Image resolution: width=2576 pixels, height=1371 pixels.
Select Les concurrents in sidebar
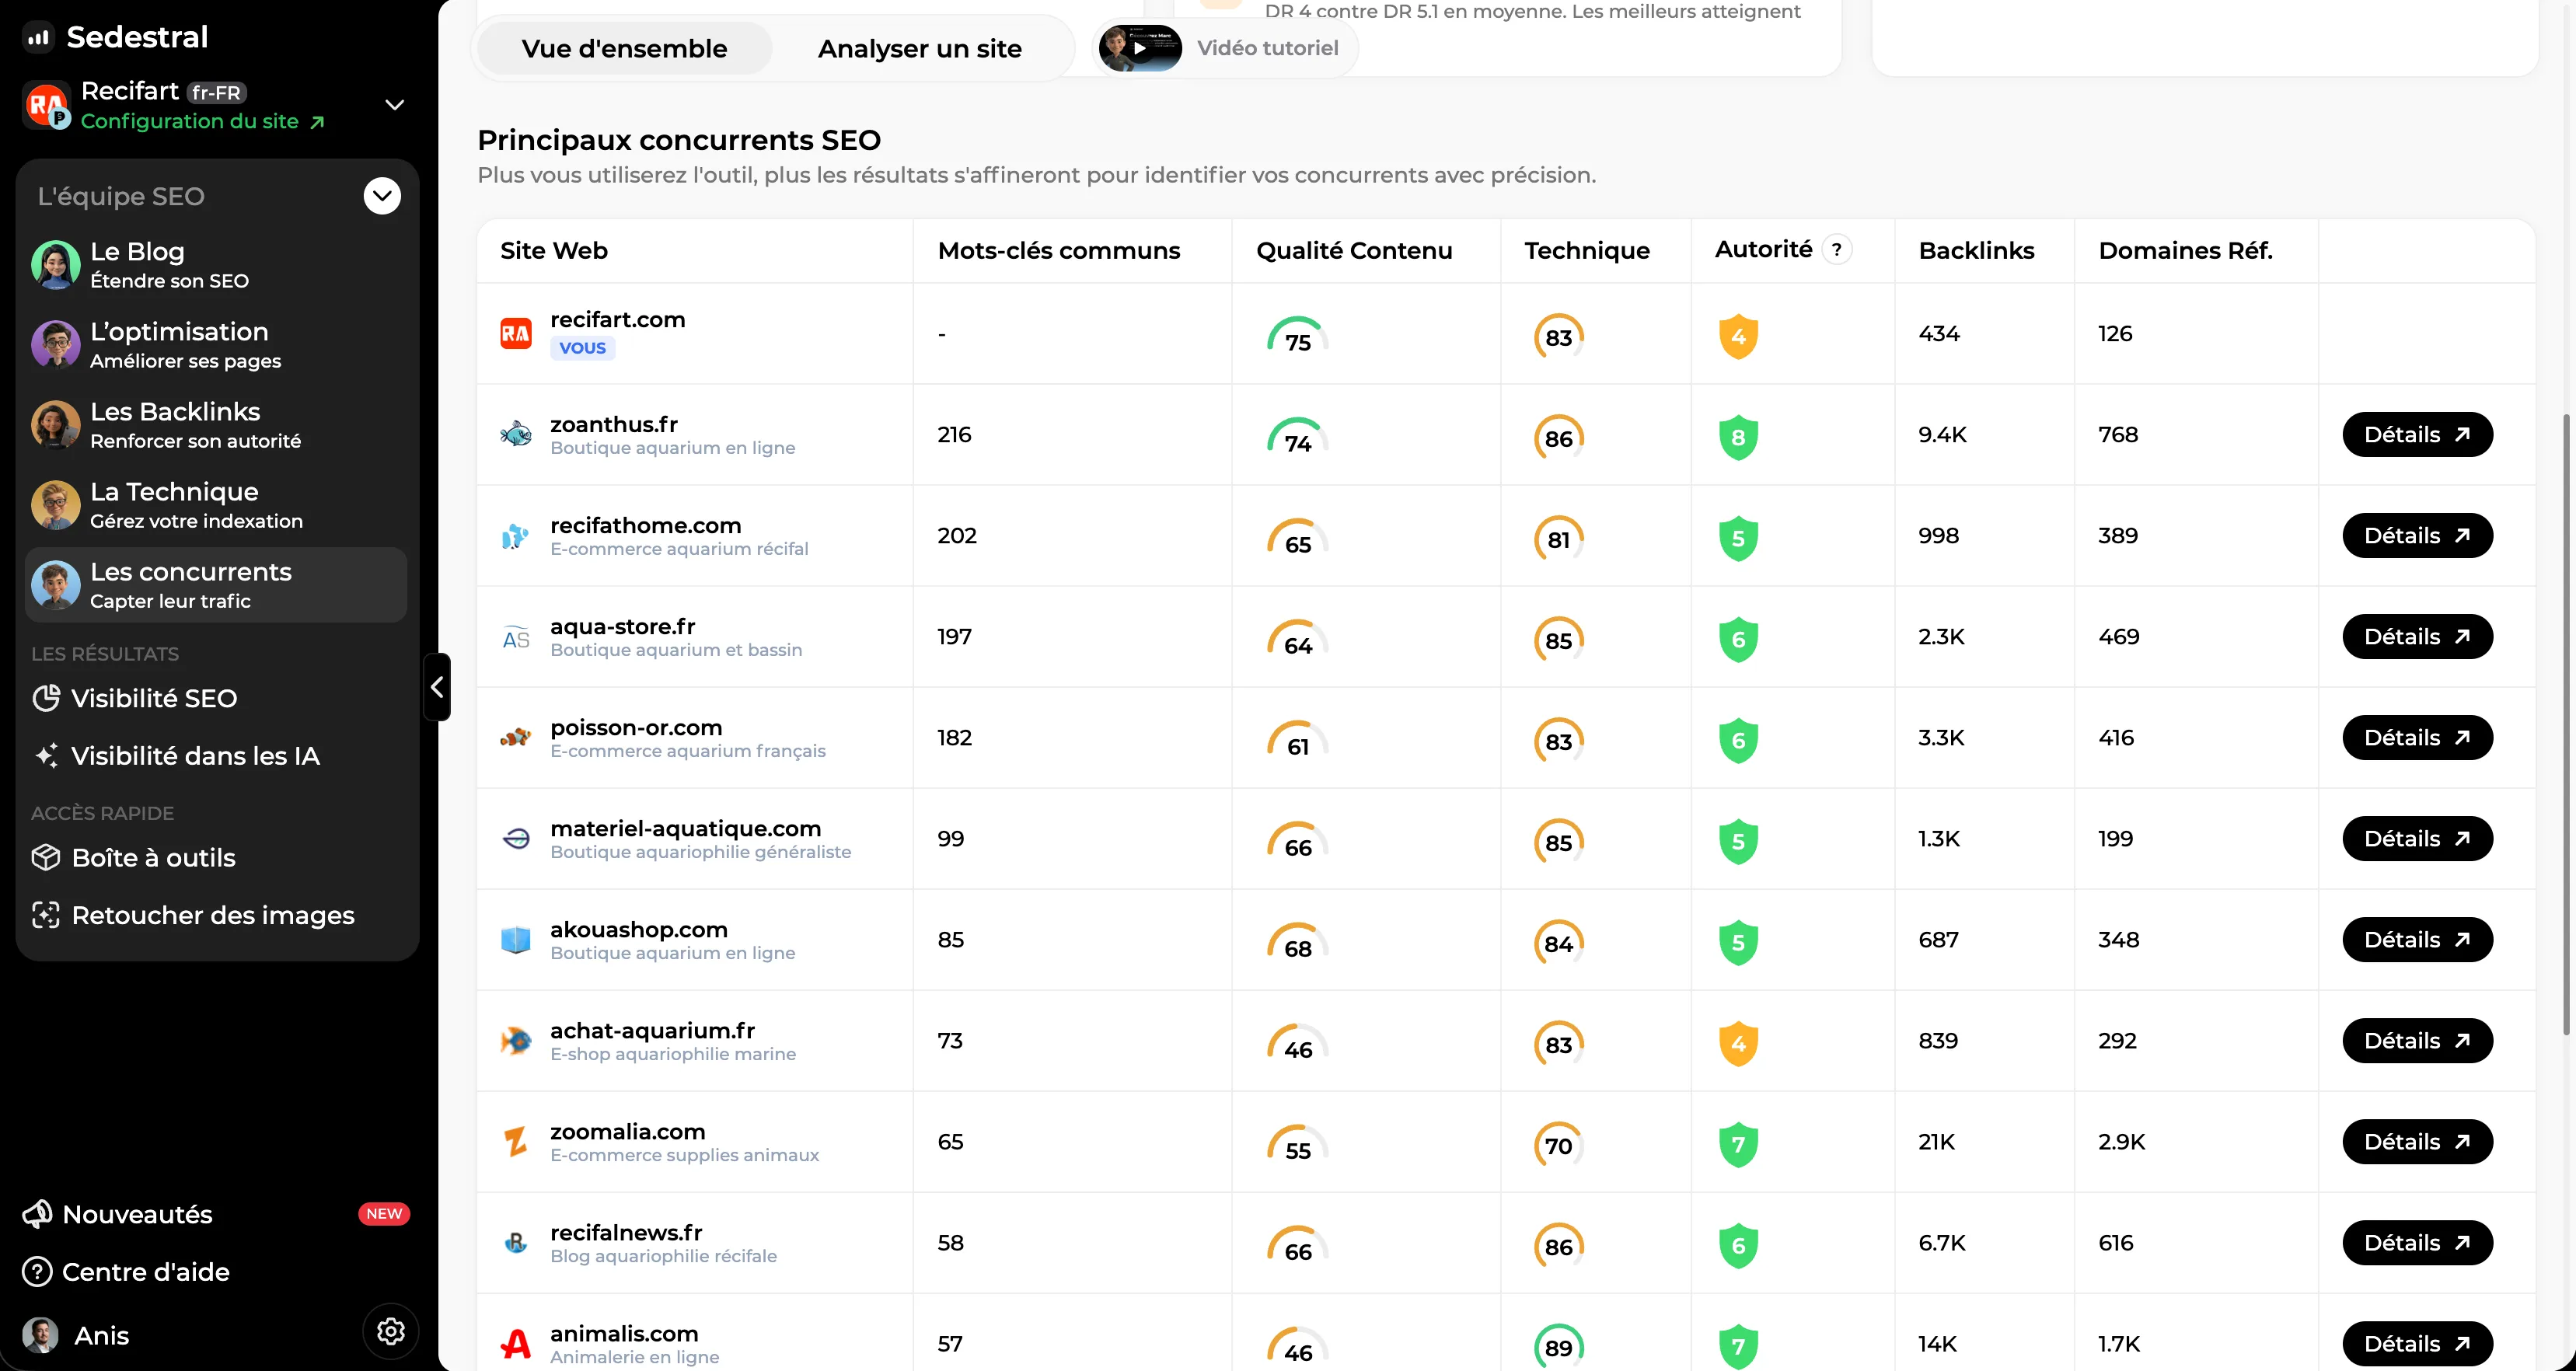216,585
